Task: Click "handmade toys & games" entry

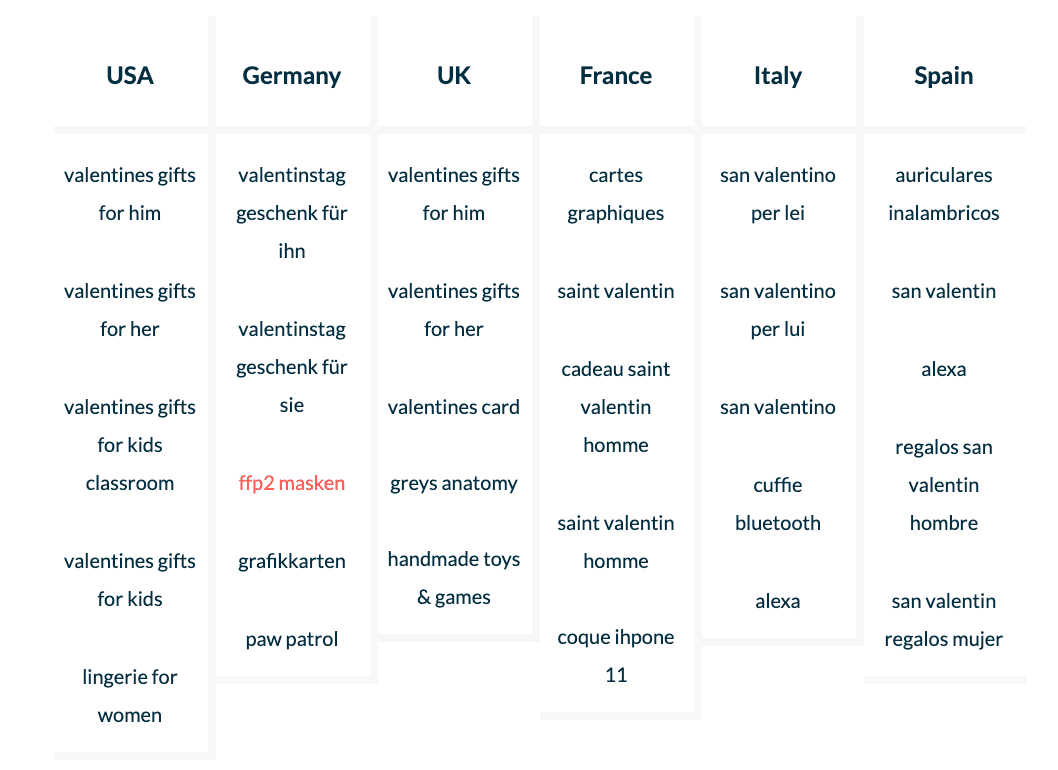Action: pos(454,578)
